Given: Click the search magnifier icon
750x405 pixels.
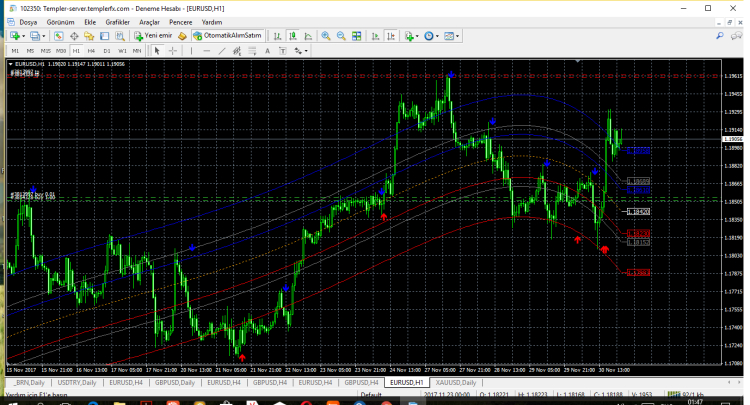Looking at the screenshot, I should pyautogui.click(x=720, y=36).
